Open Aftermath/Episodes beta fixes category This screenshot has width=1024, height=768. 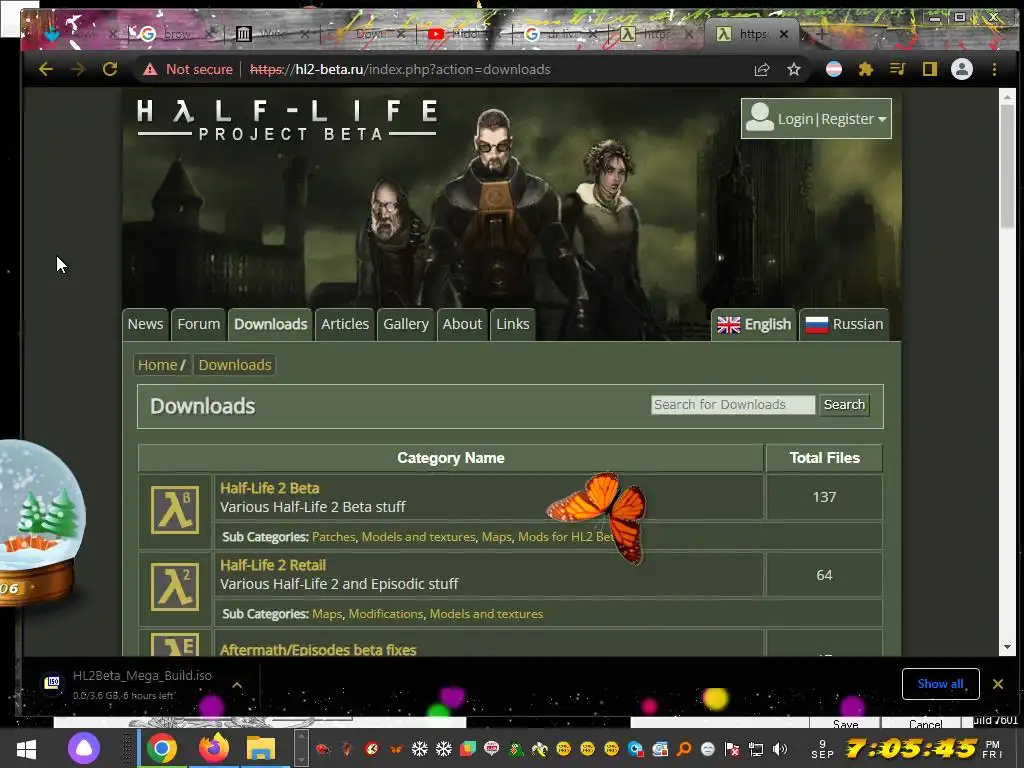pyautogui.click(x=318, y=650)
